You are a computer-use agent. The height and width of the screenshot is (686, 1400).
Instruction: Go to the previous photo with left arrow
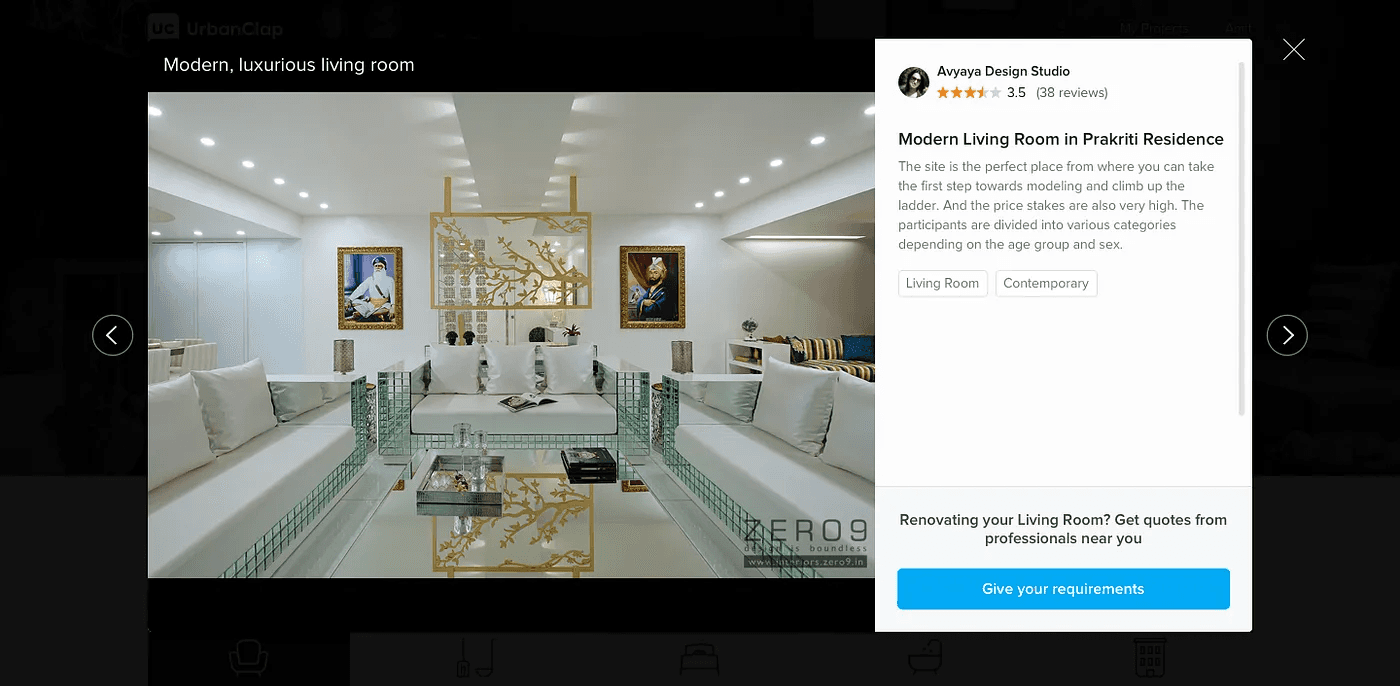tap(112, 335)
